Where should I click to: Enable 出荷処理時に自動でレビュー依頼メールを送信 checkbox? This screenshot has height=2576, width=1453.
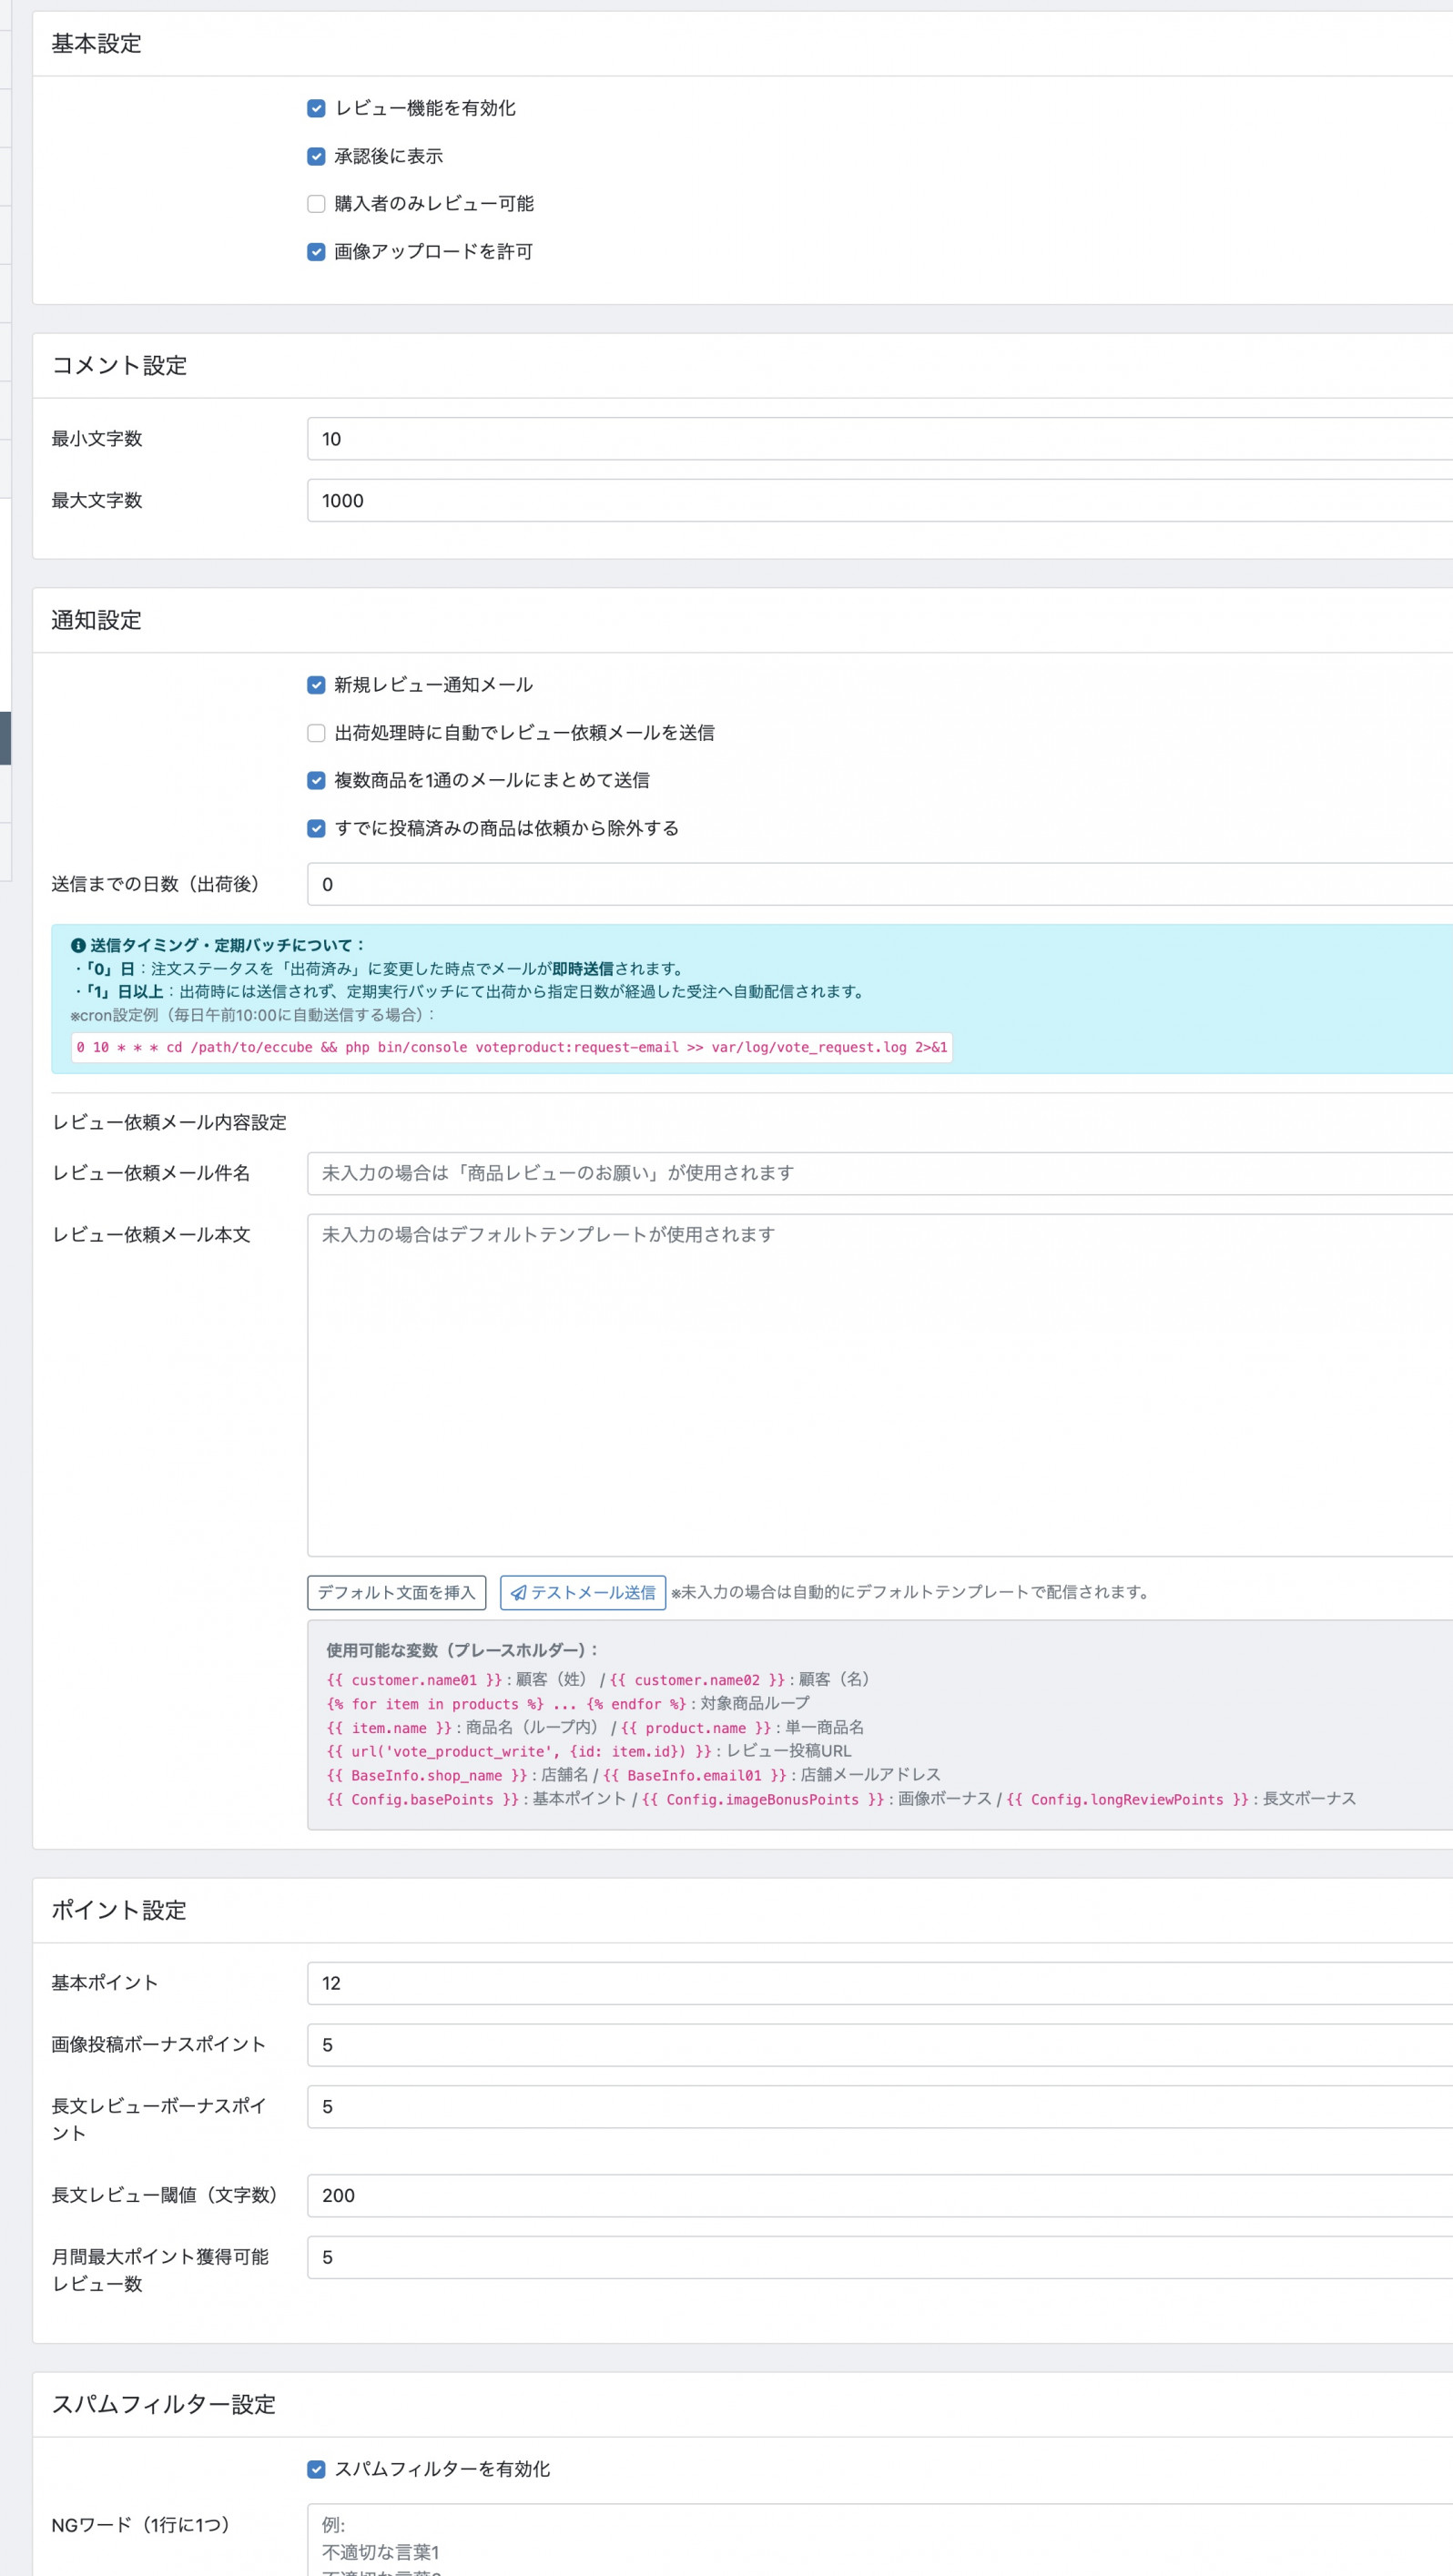tap(316, 733)
